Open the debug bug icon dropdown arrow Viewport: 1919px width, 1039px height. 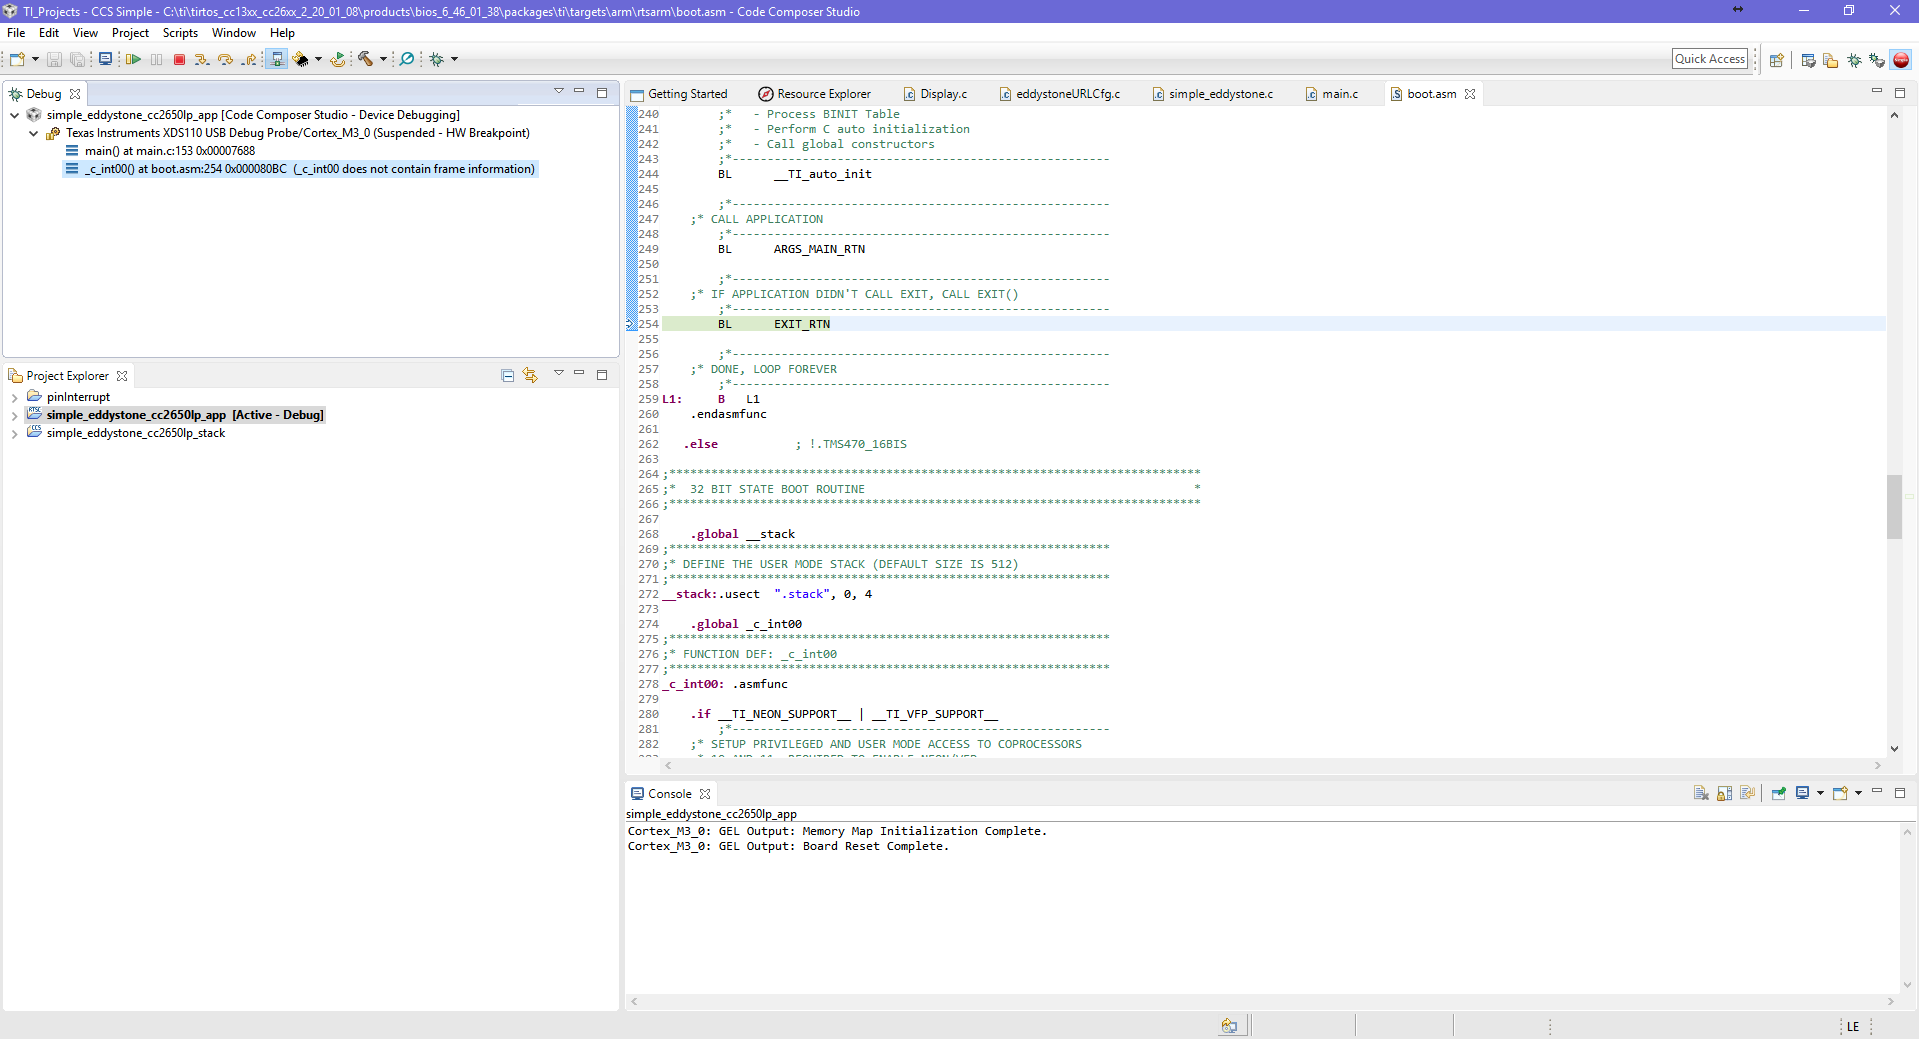click(454, 60)
